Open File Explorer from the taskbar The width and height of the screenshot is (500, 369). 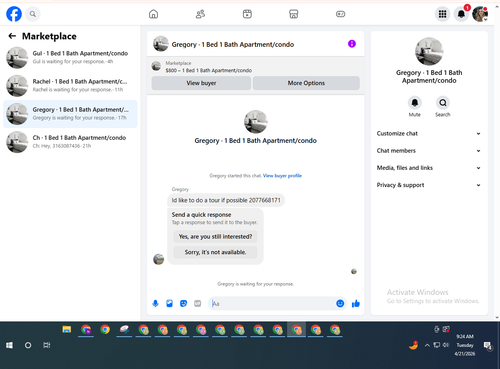[67, 330]
